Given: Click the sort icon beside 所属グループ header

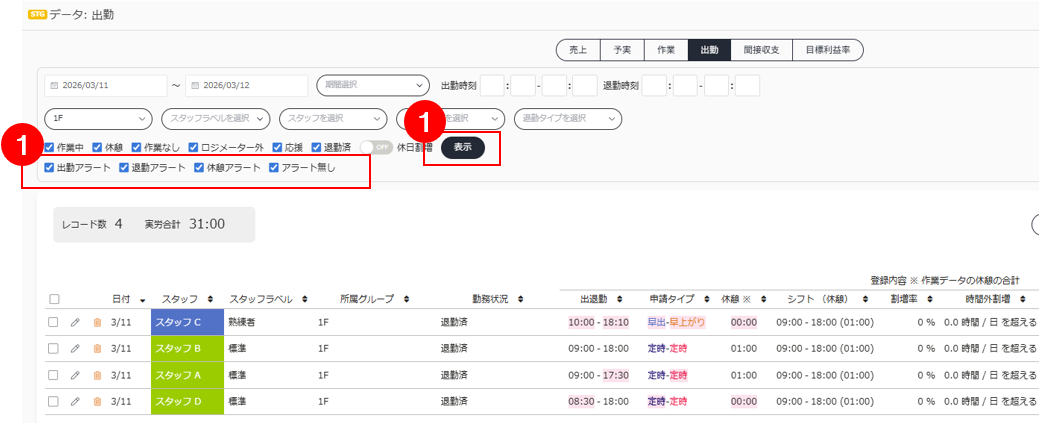Looking at the screenshot, I should coord(406,299).
